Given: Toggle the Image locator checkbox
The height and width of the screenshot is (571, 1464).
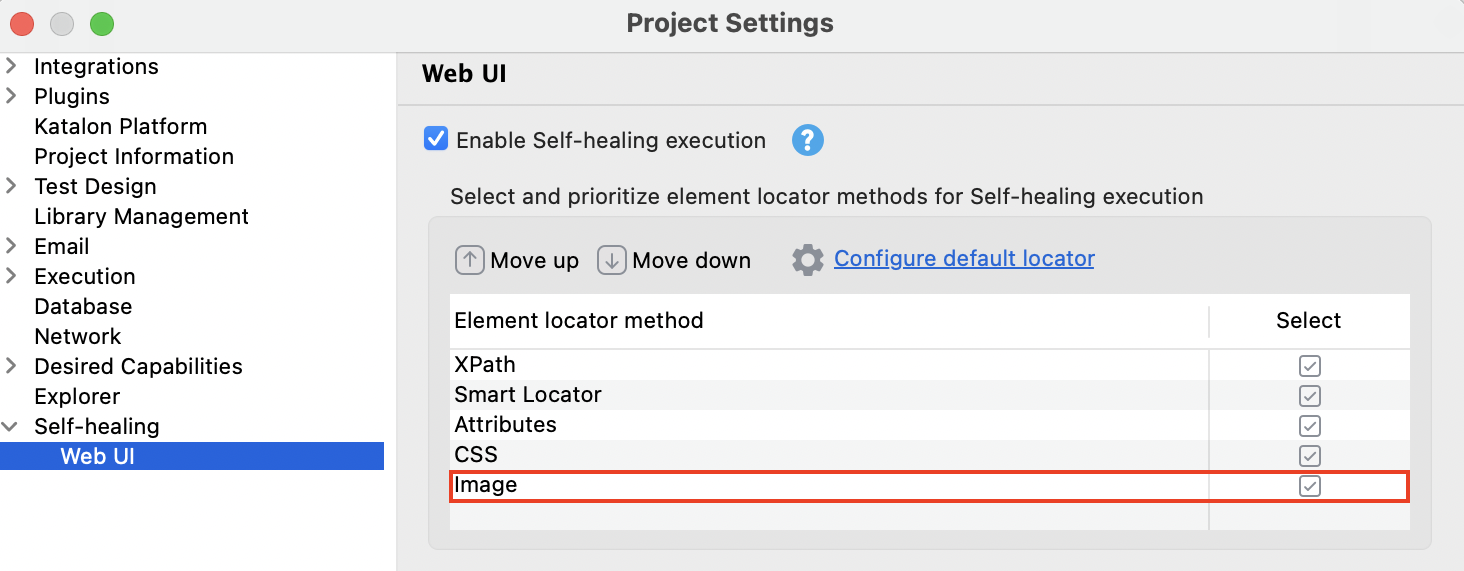Looking at the screenshot, I should pyautogui.click(x=1309, y=486).
